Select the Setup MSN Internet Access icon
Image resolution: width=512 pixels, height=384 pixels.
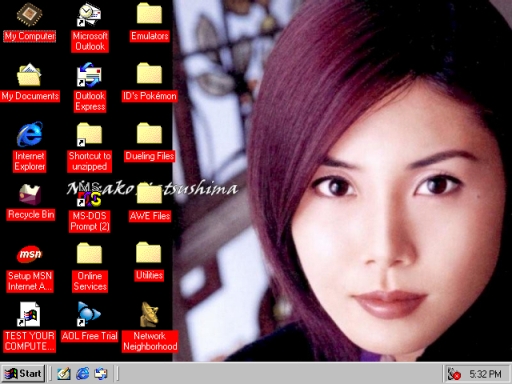(x=30, y=254)
